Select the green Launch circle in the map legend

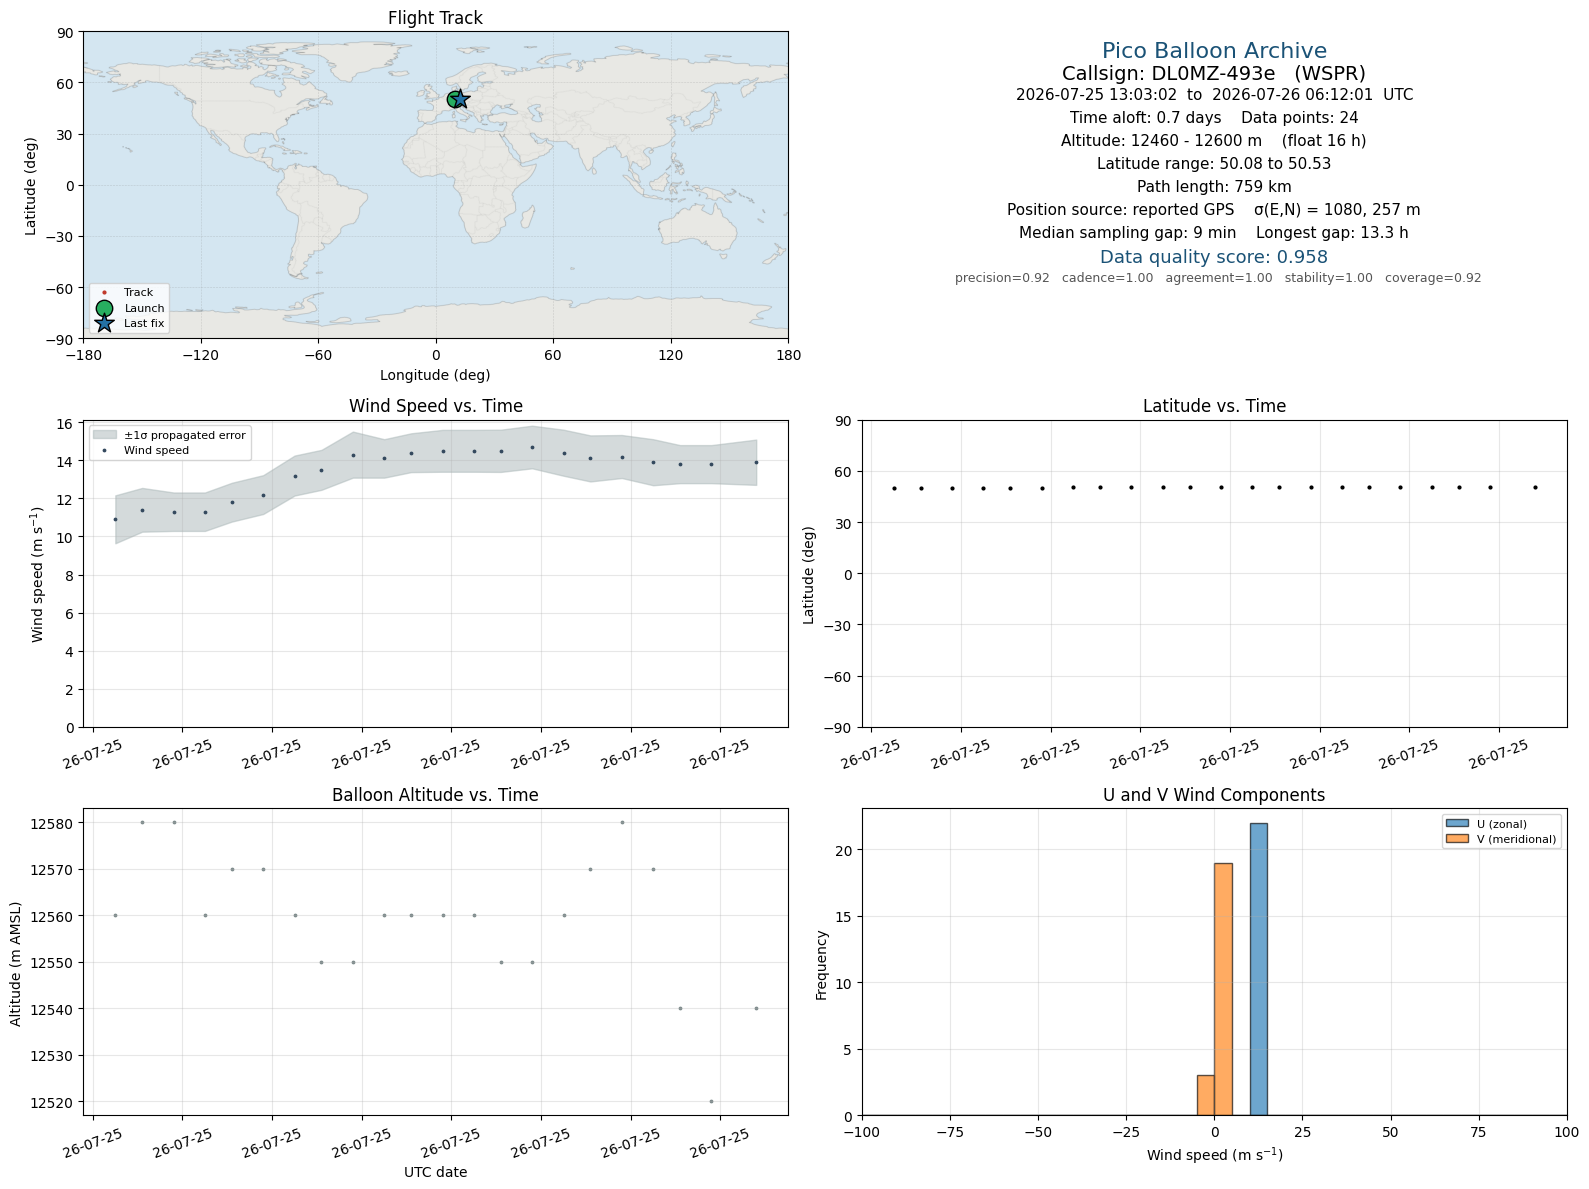tap(104, 308)
